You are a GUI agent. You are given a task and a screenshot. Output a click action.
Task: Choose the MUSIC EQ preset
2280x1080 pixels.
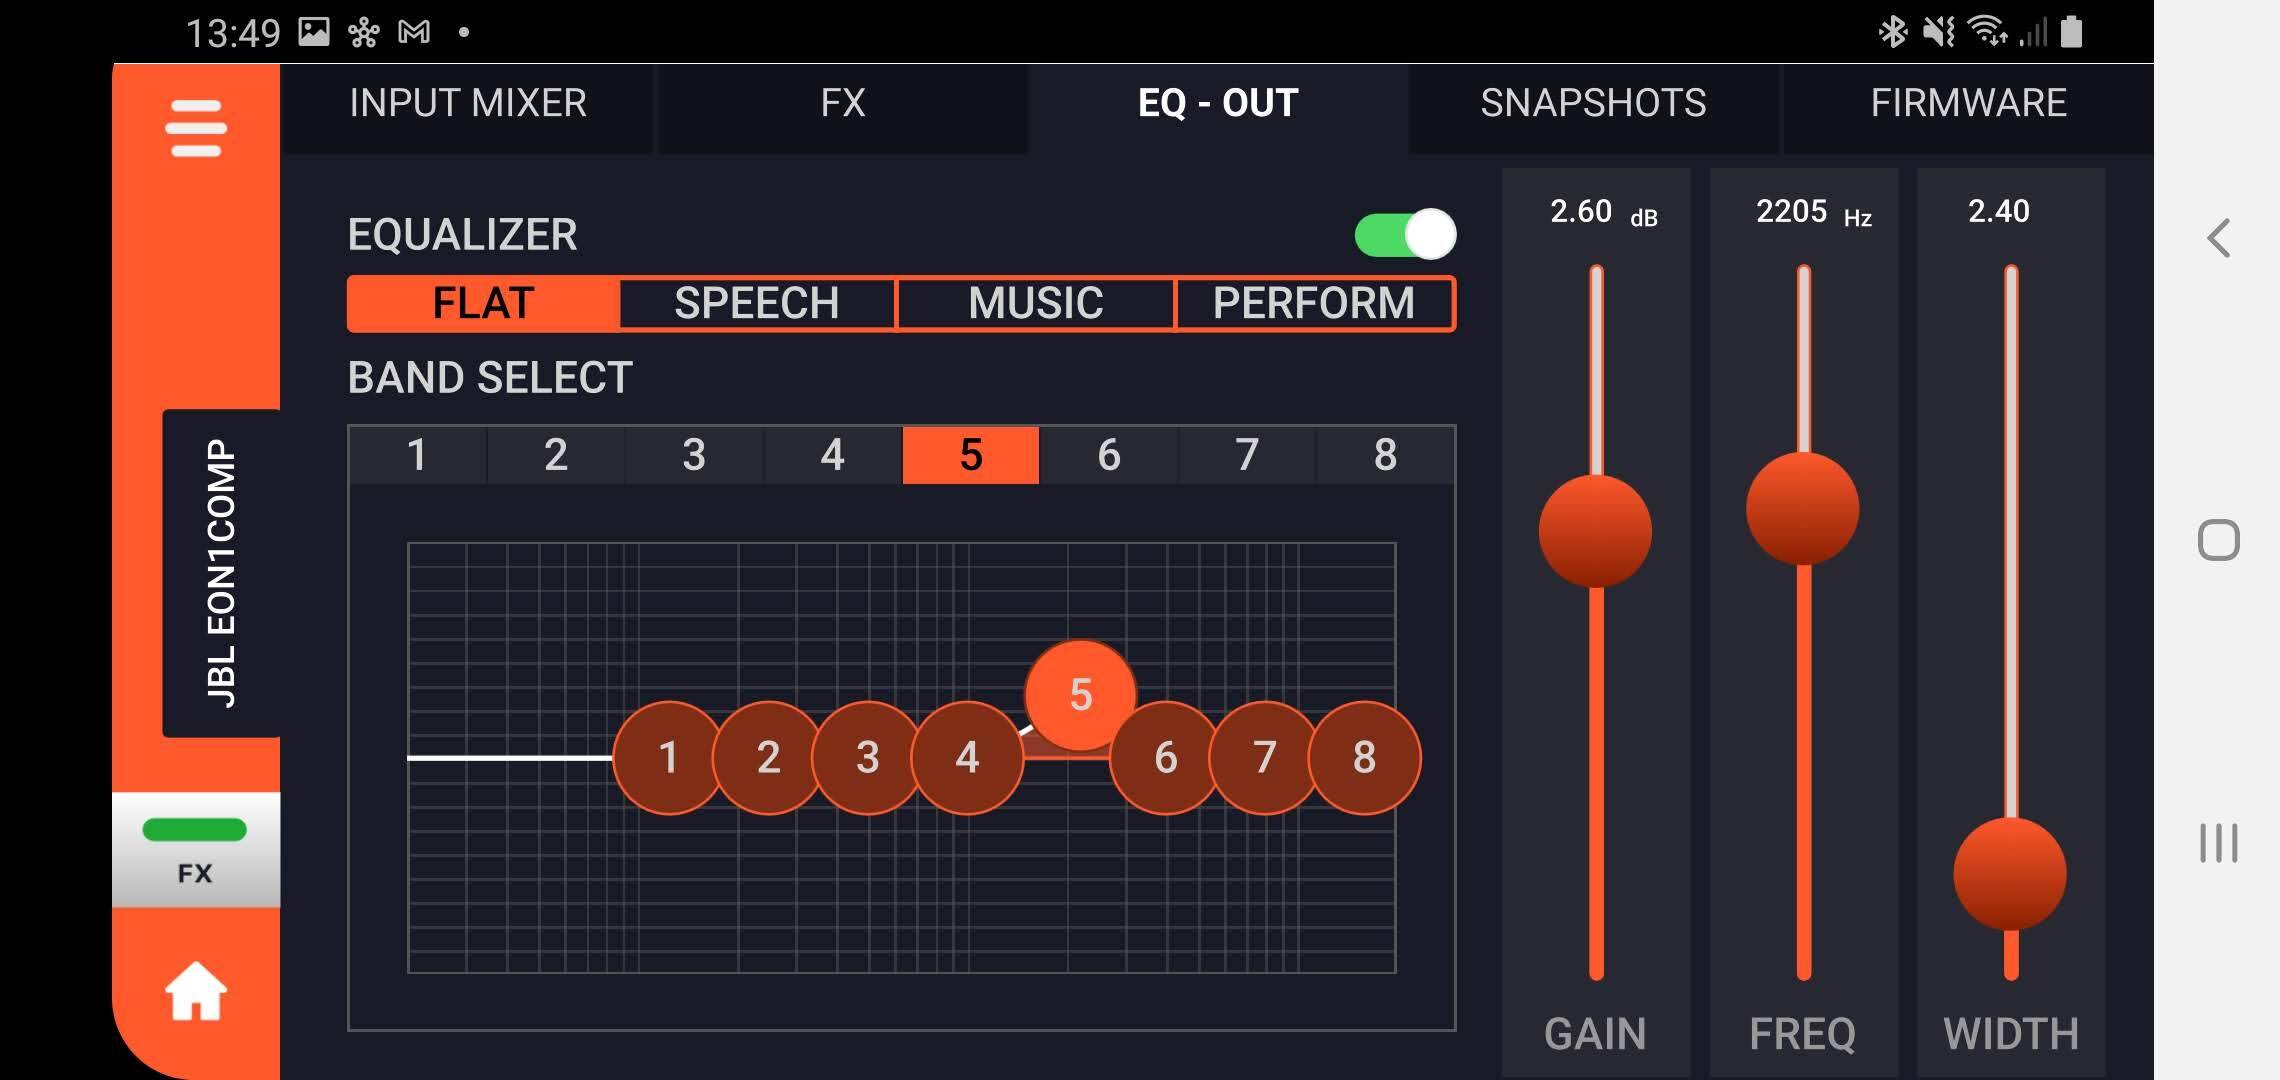(x=1035, y=303)
